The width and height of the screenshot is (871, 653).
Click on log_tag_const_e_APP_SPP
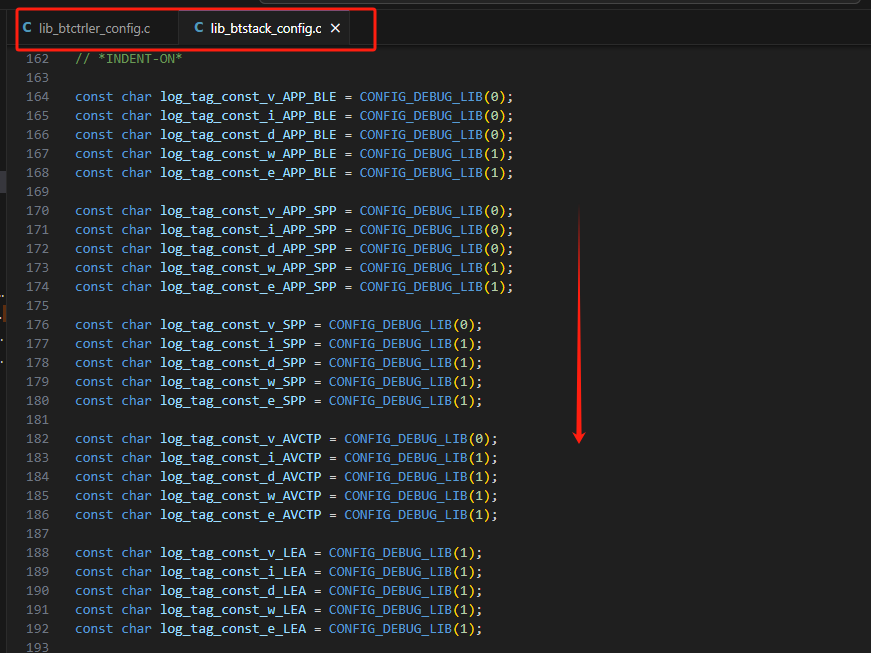pyautogui.click(x=248, y=287)
